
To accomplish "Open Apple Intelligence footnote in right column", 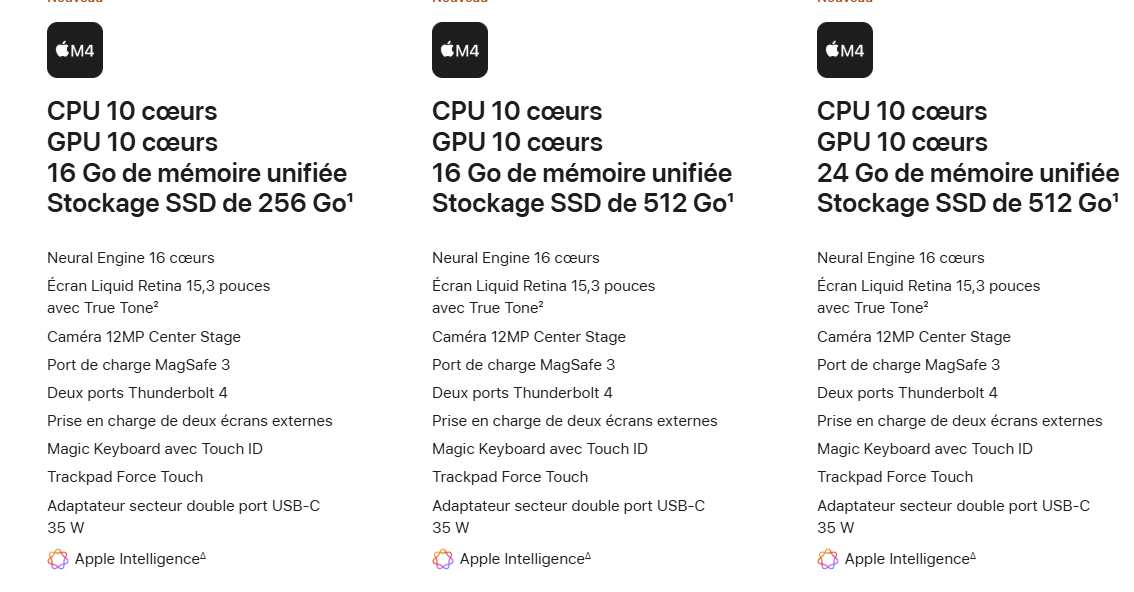I will pyautogui.click(x=973, y=556).
